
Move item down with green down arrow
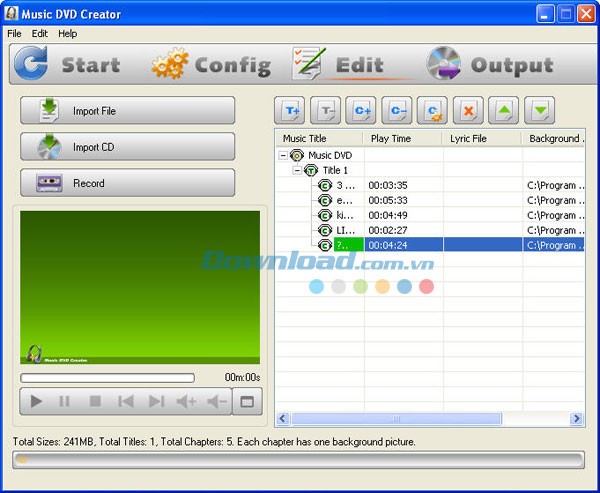(540, 111)
